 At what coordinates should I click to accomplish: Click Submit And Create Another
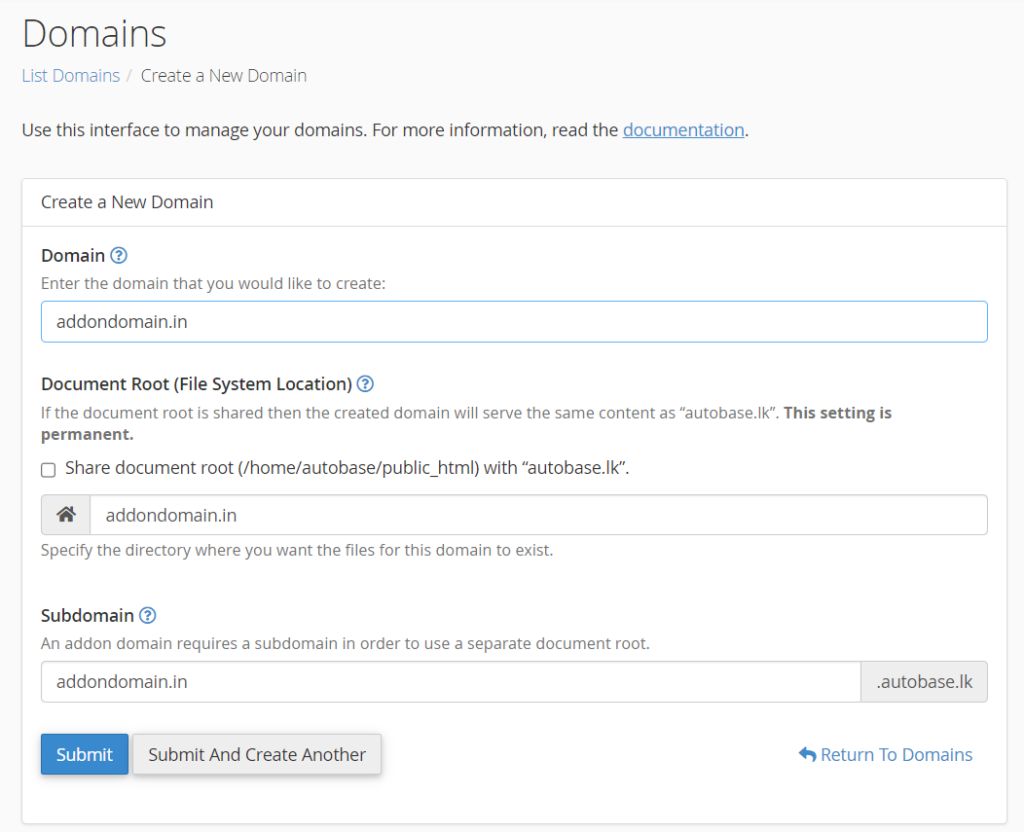click(x=256, y=754)
